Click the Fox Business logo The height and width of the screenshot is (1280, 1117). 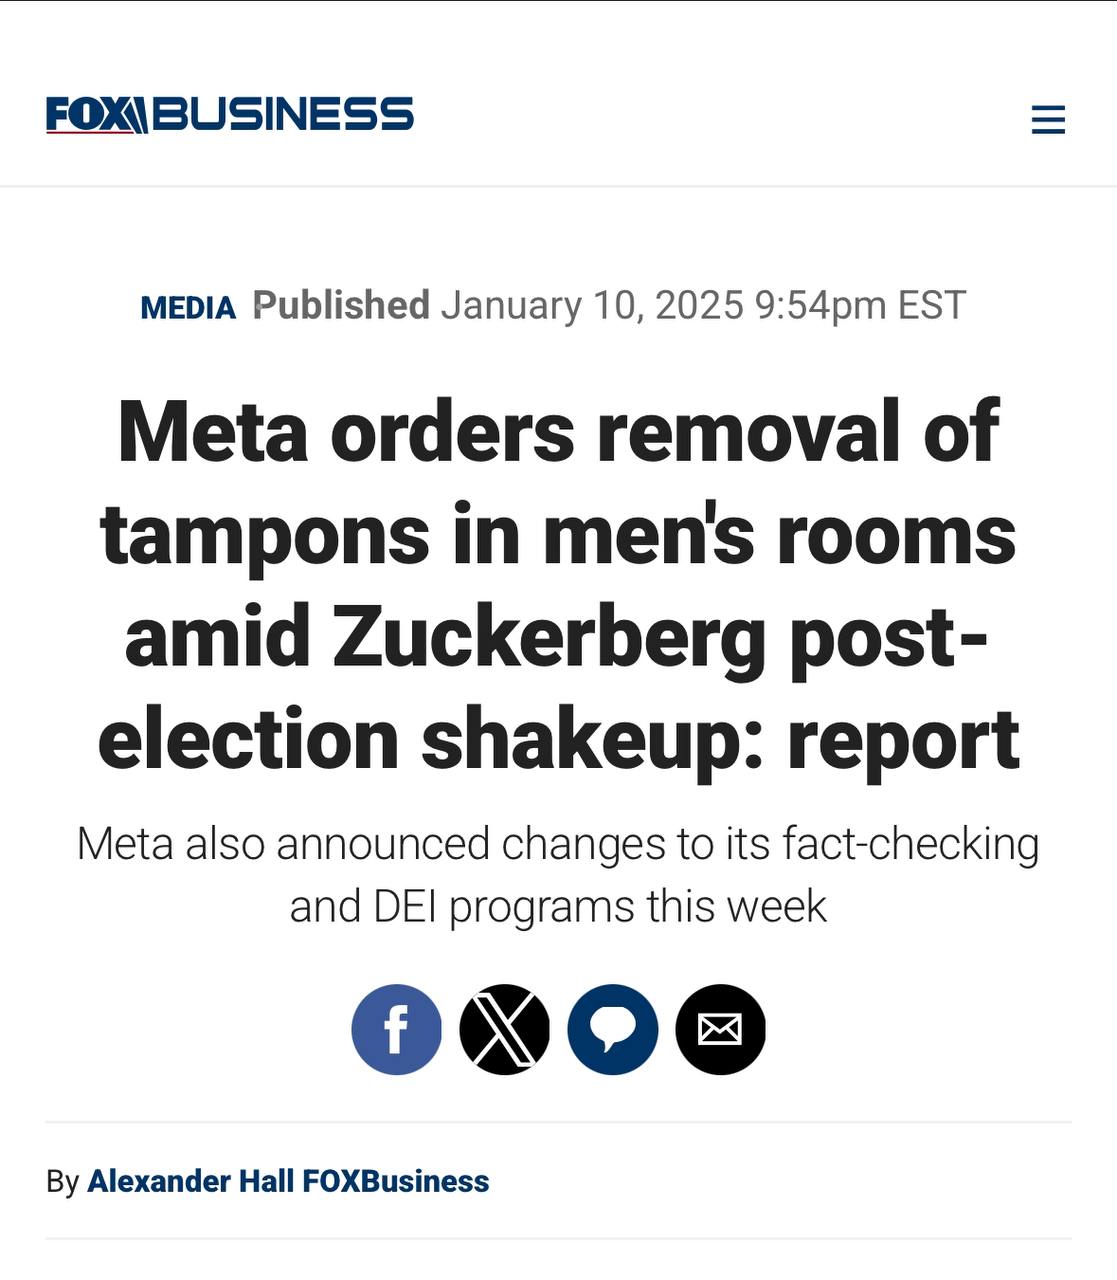coord(229,115)
